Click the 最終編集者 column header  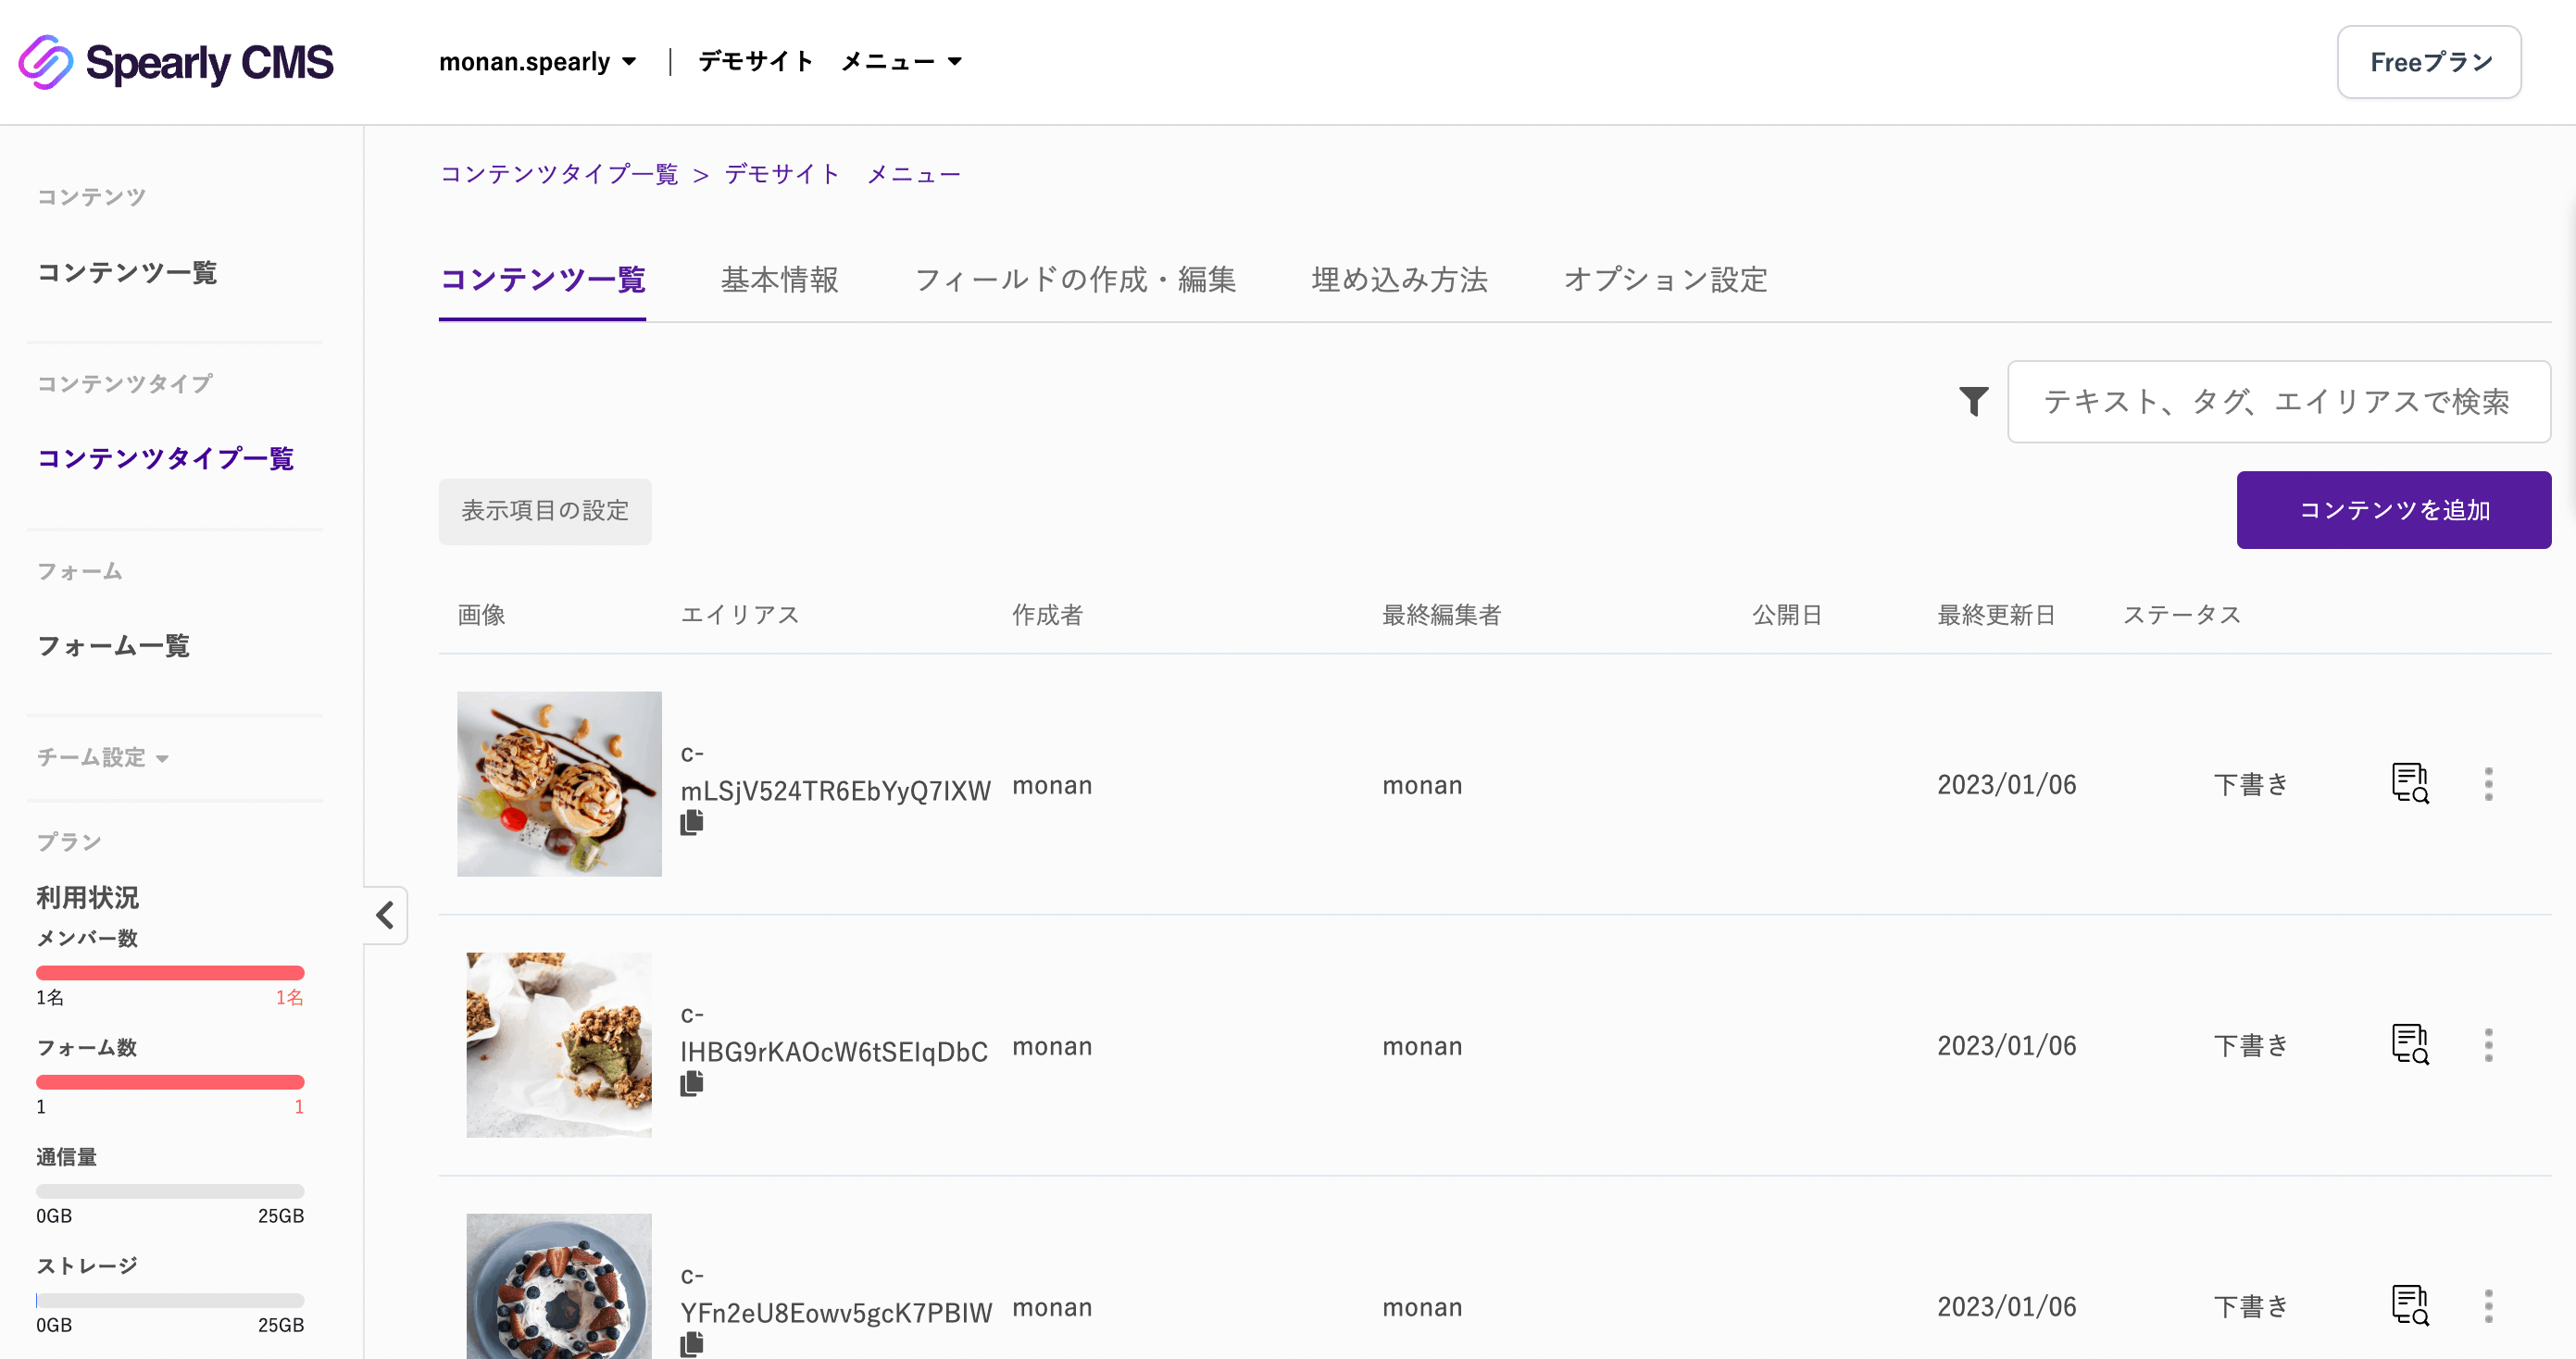[x=1441, y=615]
